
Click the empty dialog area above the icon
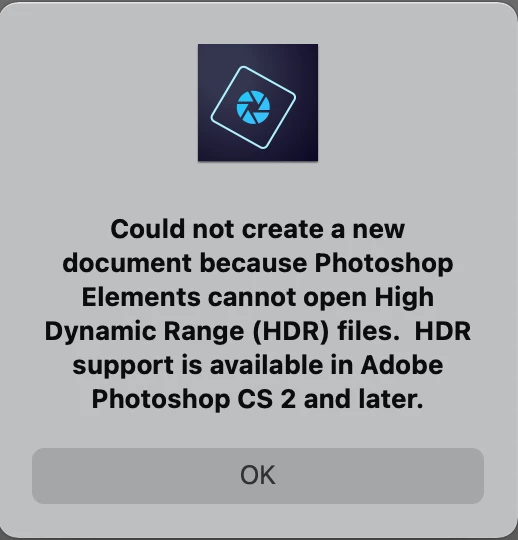(x=258, y=22)
